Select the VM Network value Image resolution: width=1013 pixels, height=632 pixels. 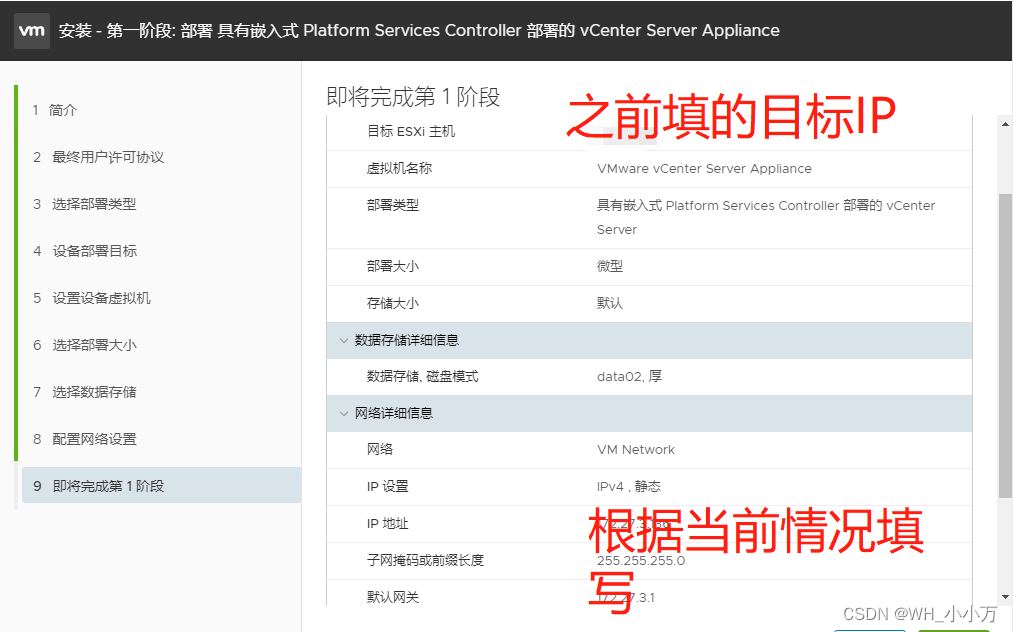point(636,450)
